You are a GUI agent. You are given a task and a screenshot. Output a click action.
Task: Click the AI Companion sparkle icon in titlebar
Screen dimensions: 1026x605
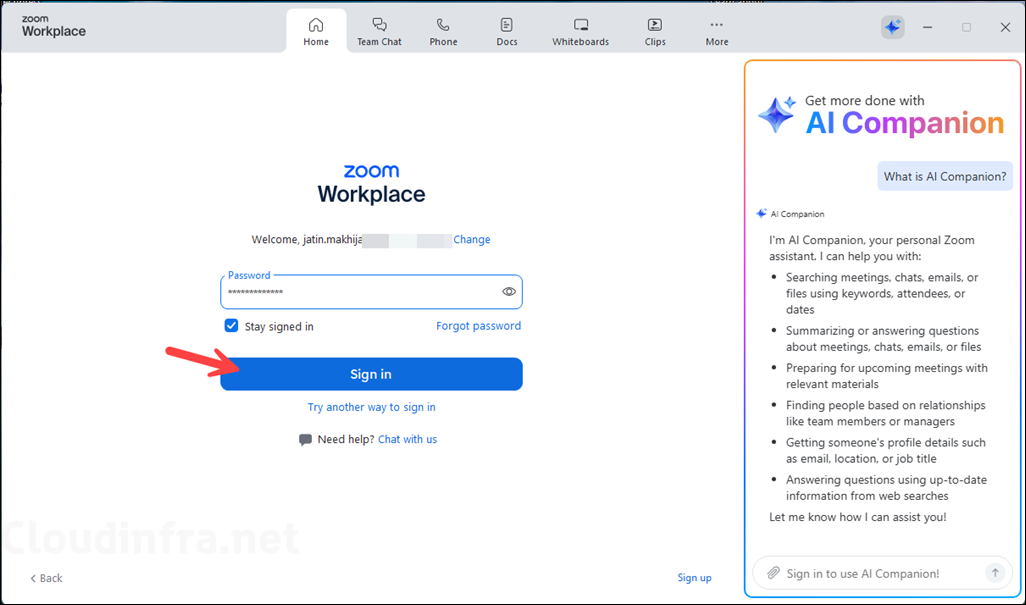coord(892,26)
